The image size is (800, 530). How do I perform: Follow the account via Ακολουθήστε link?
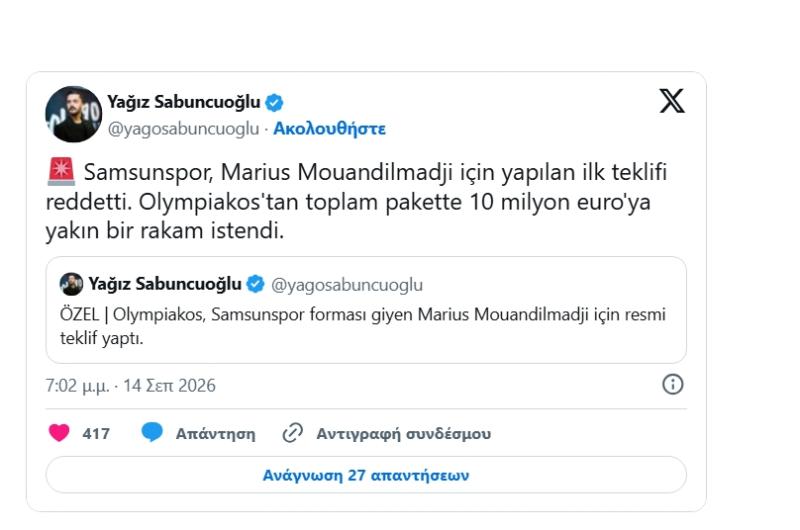pos(329,129)
